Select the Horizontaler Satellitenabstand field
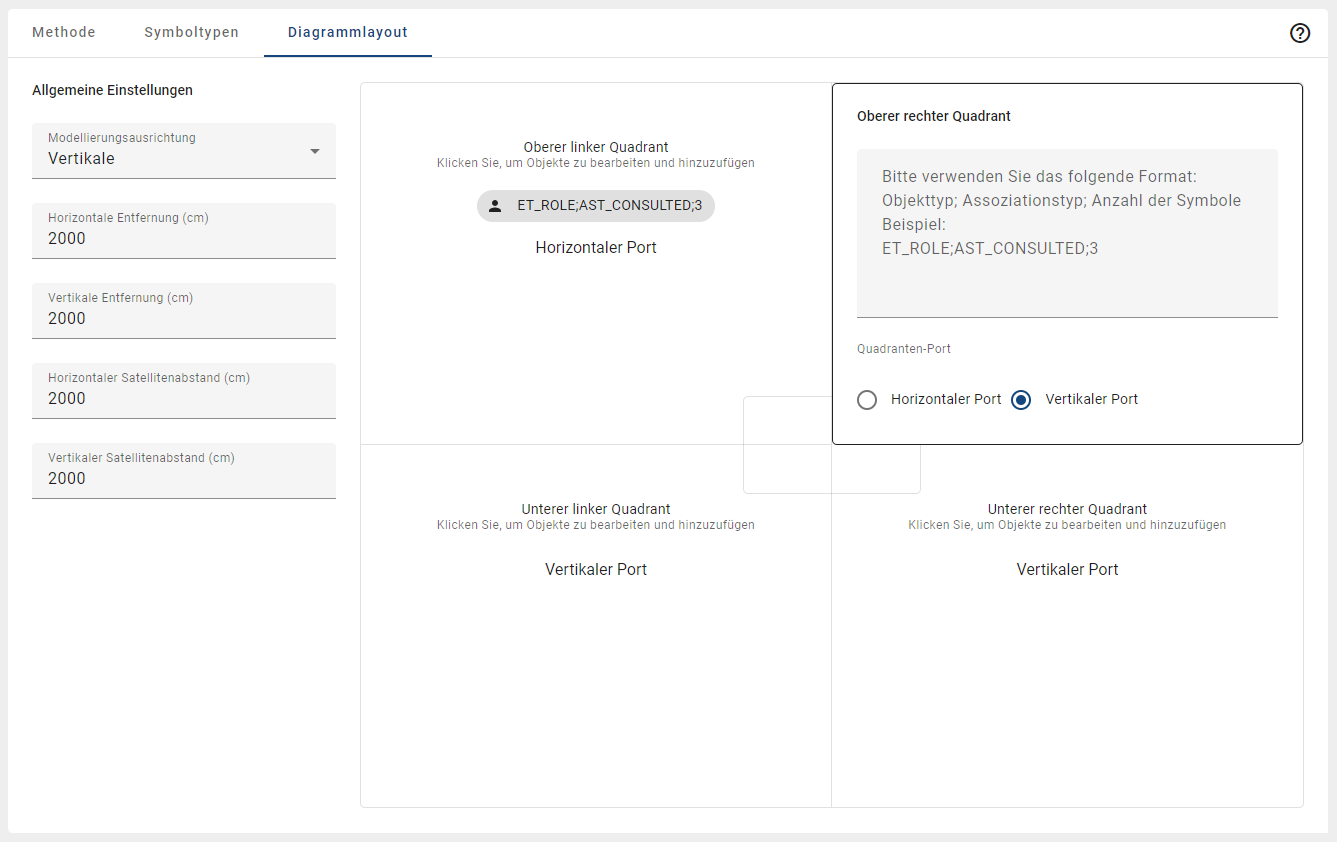The width and height of the screenshot is (1337, 842). 184,391
